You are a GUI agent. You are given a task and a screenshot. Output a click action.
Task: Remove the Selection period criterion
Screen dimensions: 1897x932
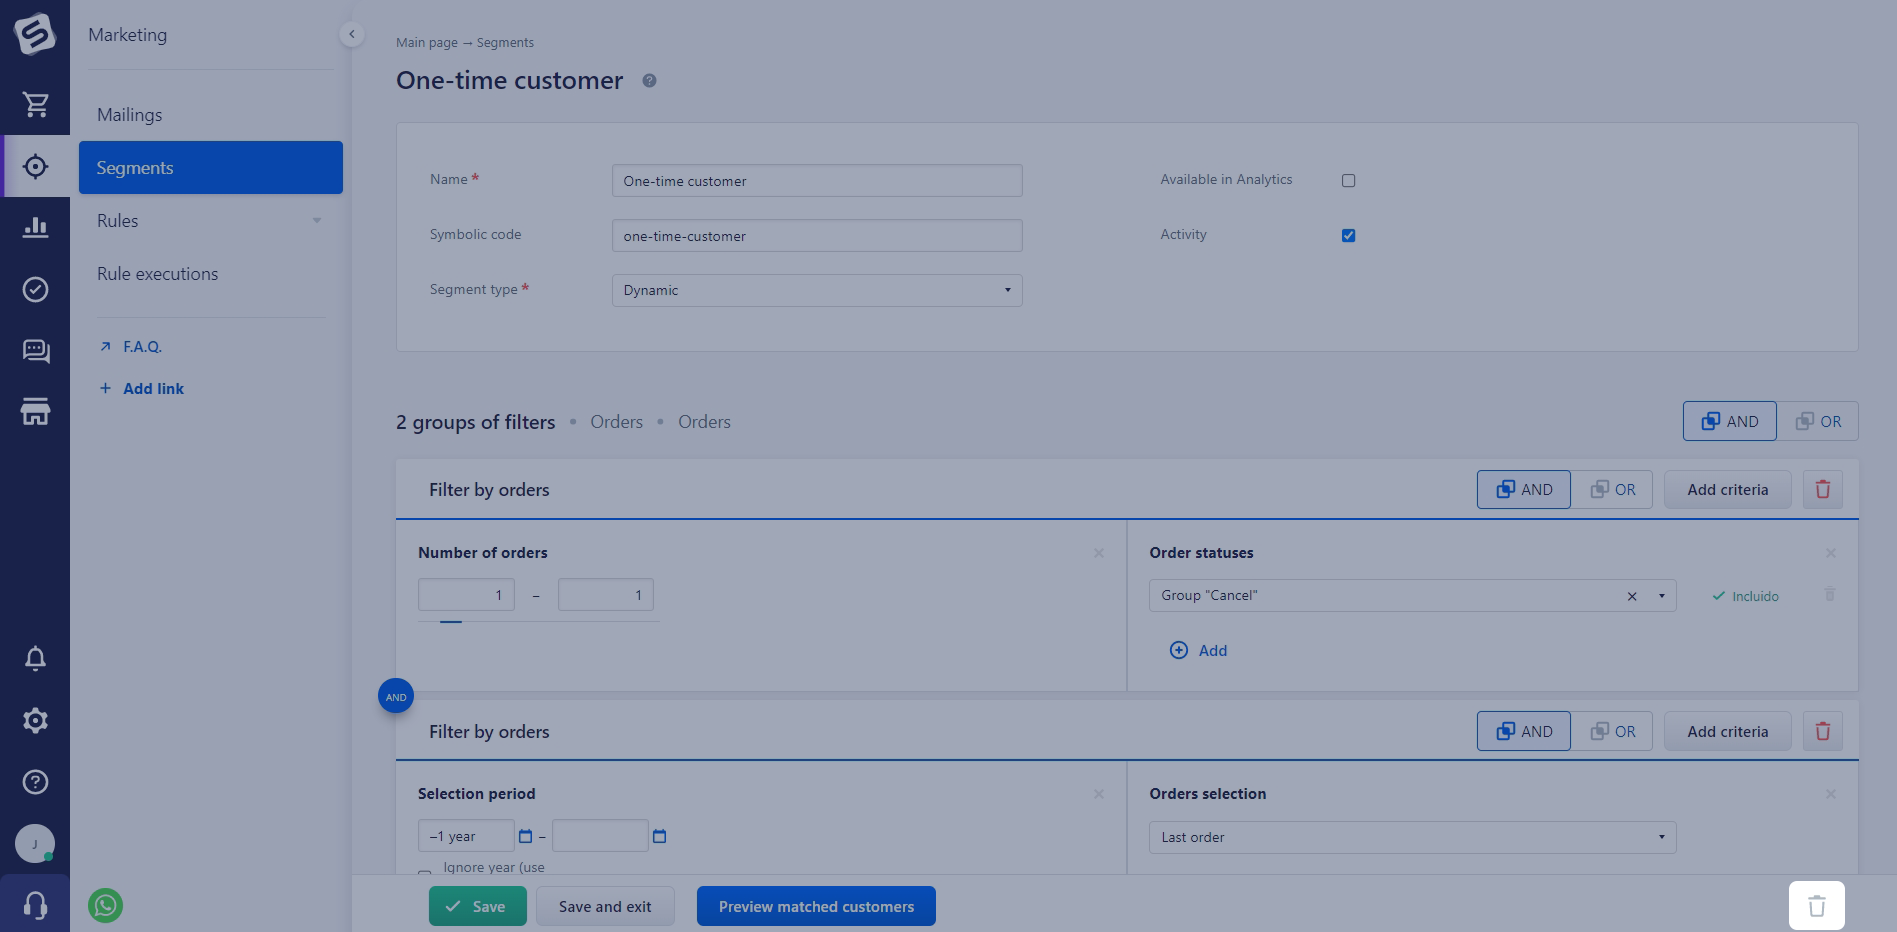[1099, 794]
